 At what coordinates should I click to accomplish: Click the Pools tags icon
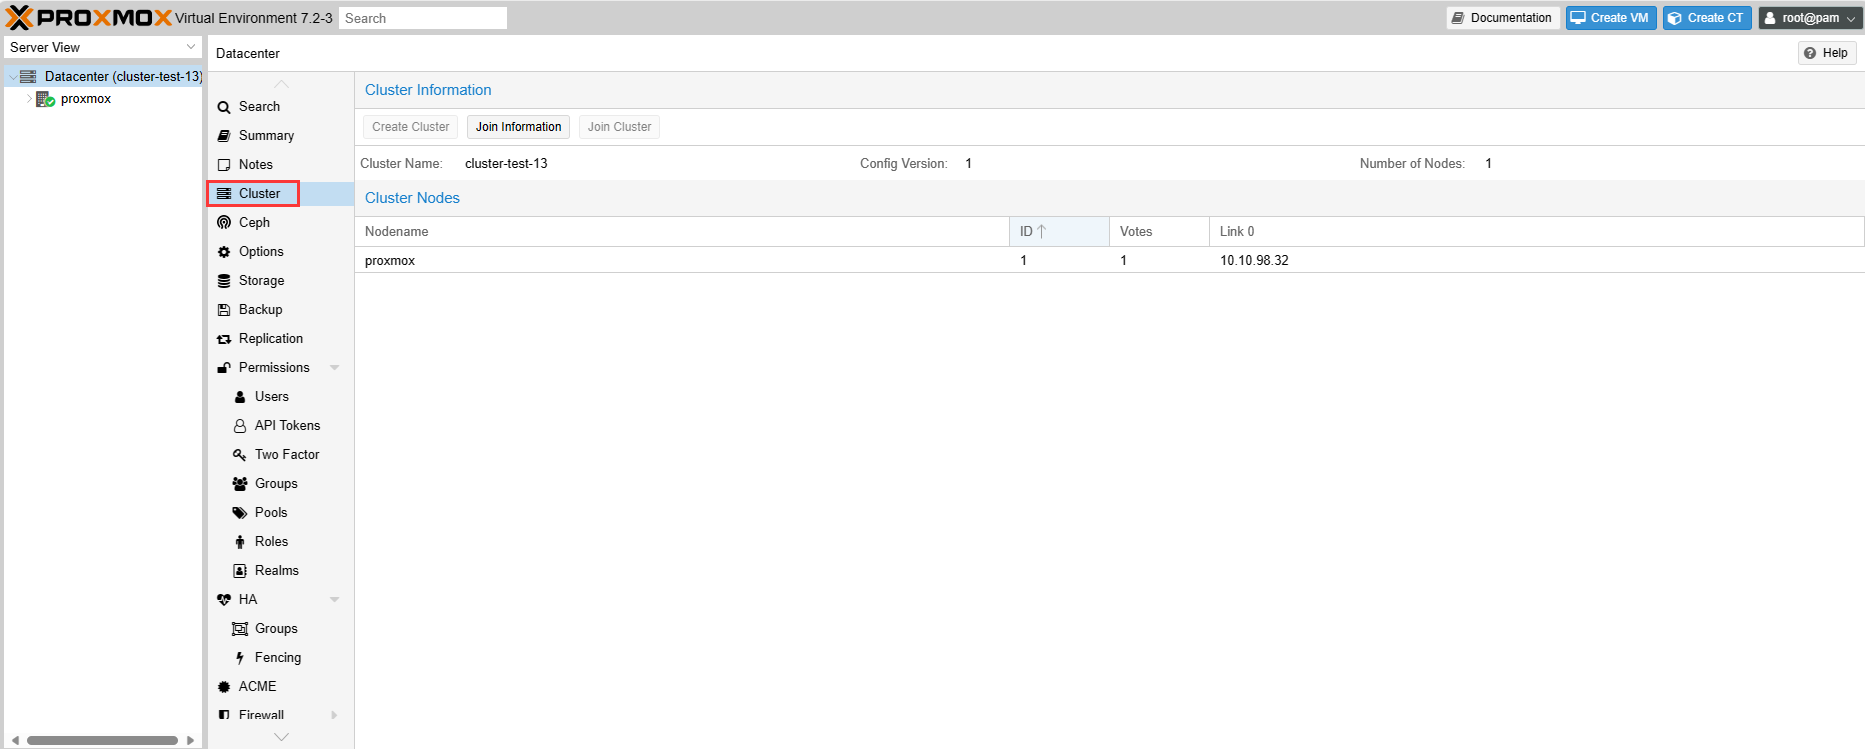coord(240,513)
